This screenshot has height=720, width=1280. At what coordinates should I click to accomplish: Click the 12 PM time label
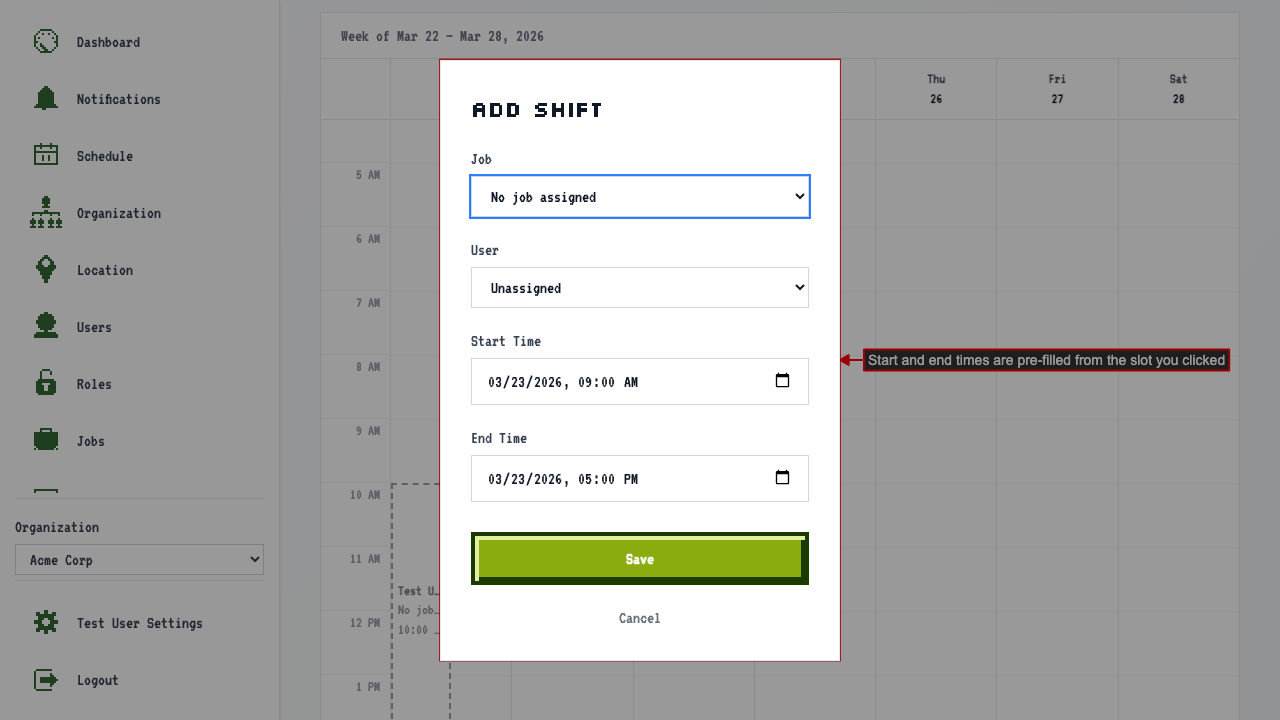click(x=365, y=623)
